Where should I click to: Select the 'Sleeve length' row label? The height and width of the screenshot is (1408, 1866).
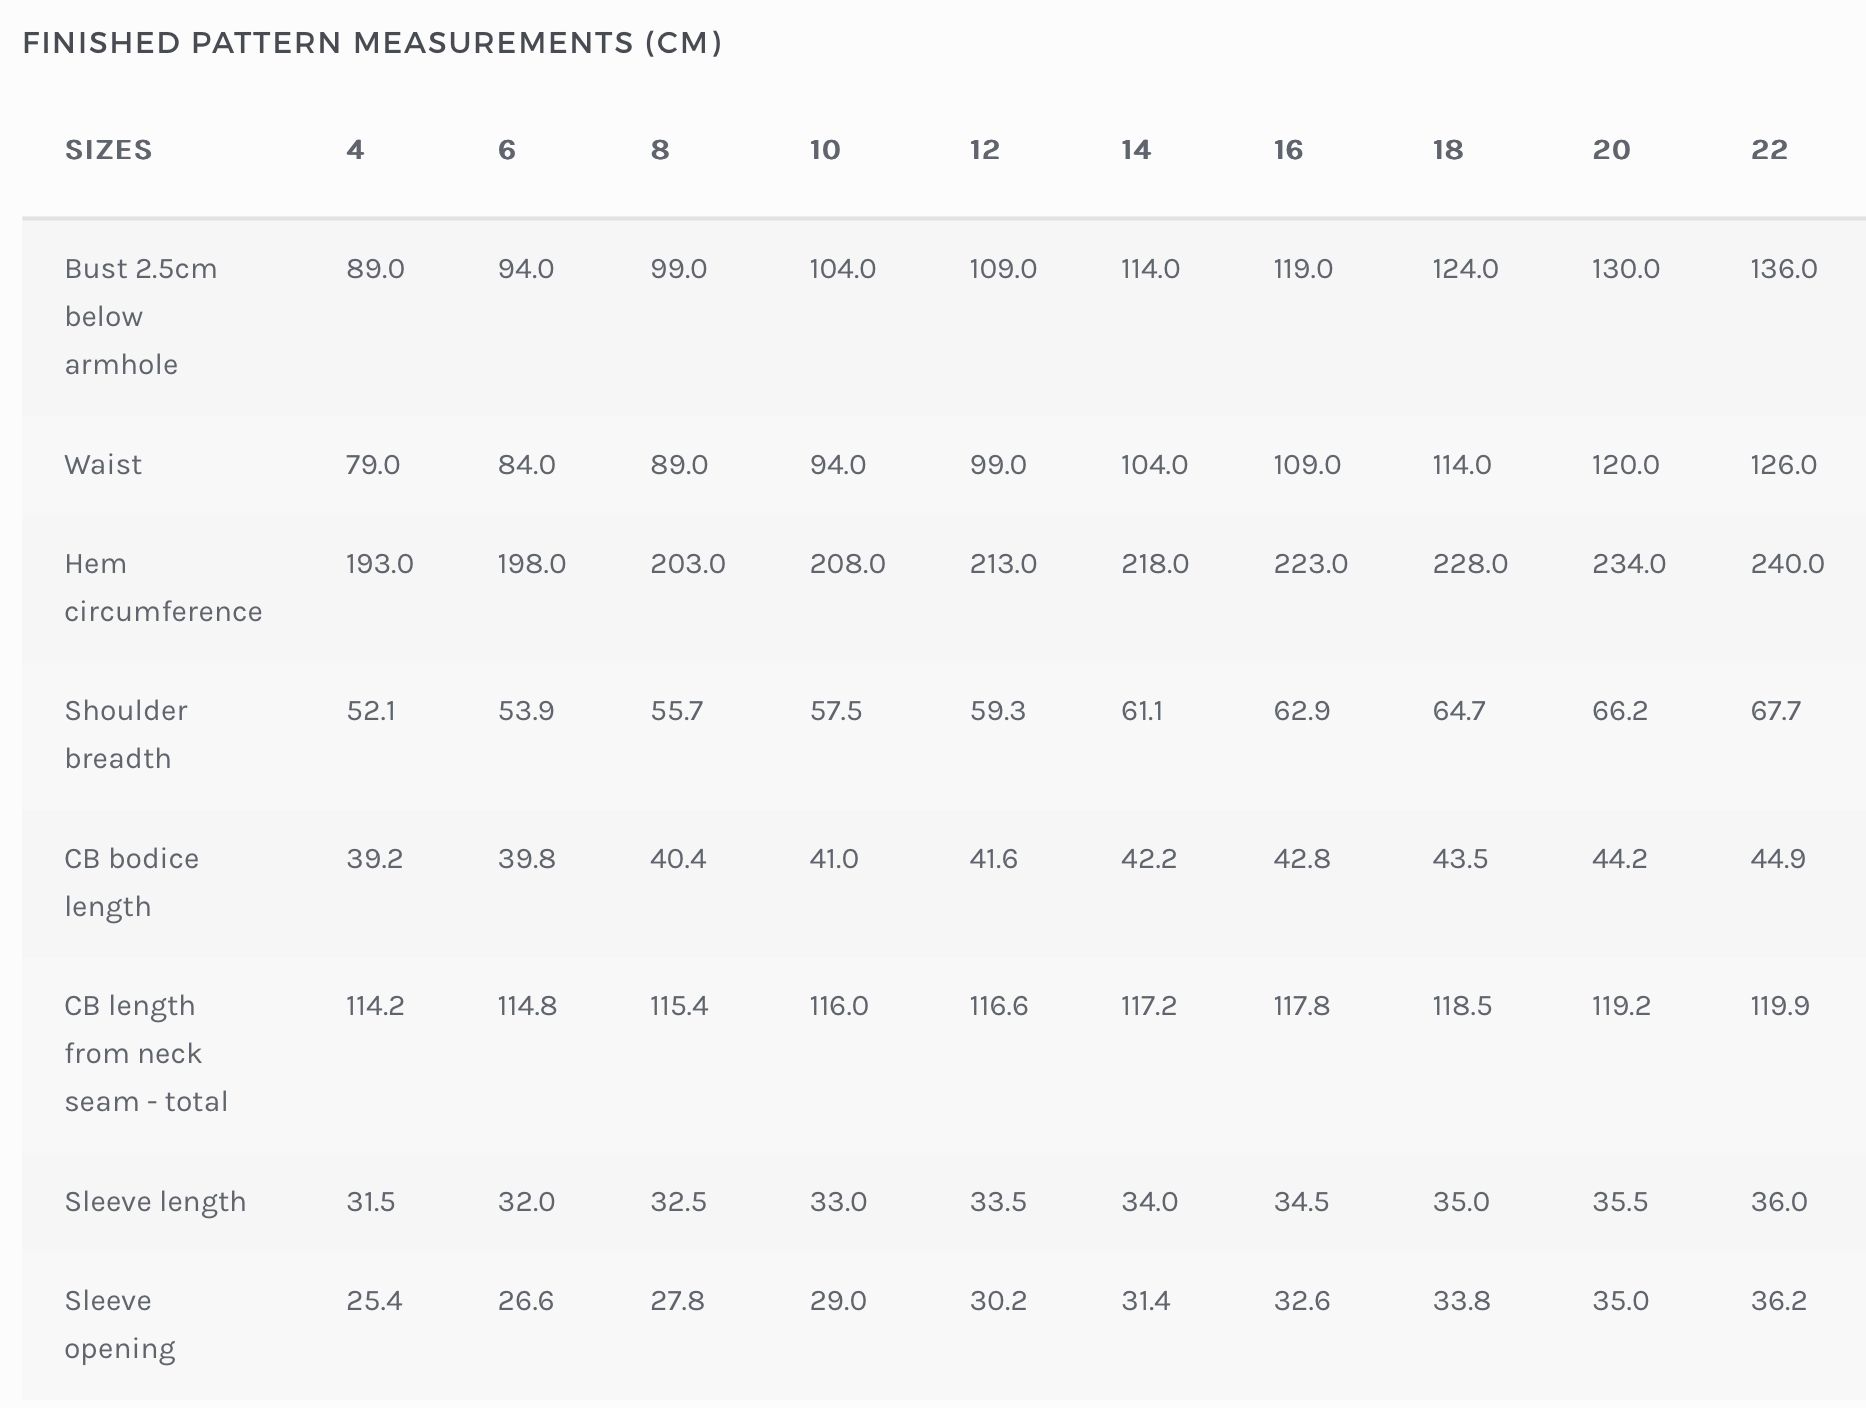tap(155, 1201)
